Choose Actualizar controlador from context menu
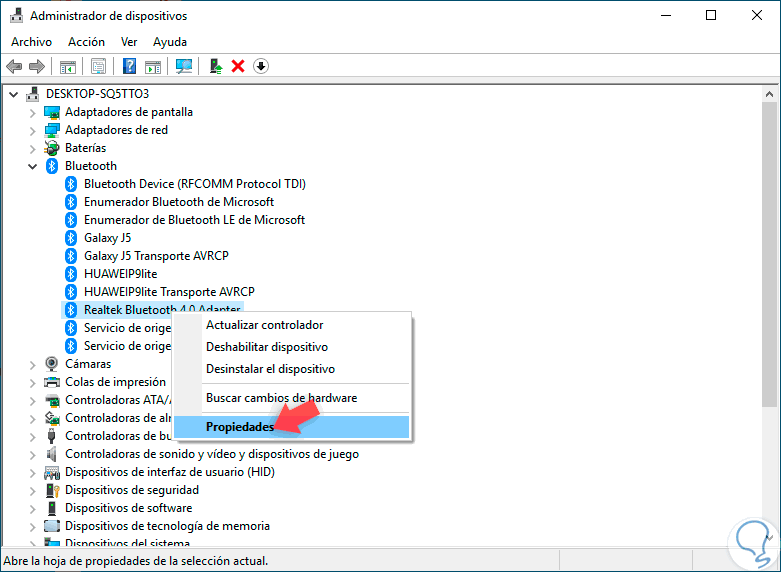 pyautogui.click(x=291, y=325)
